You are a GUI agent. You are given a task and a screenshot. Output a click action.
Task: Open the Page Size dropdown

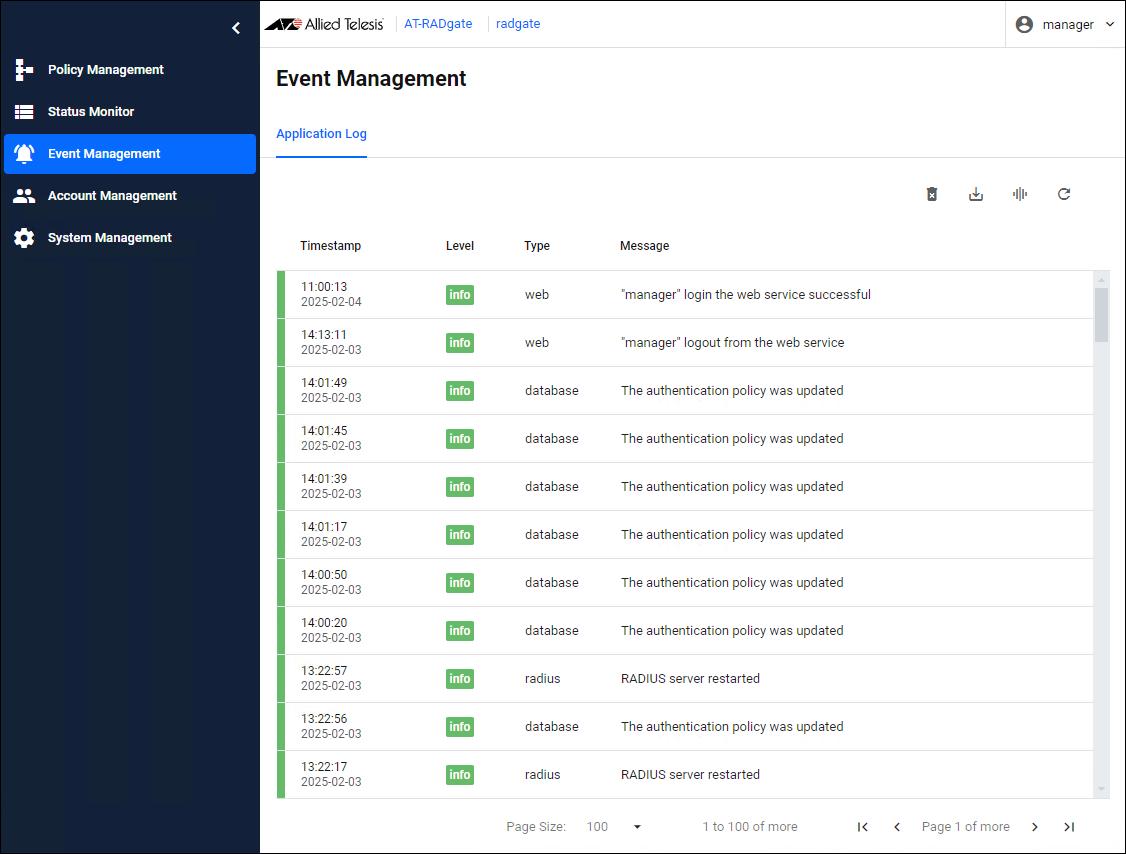coord(614,827)
